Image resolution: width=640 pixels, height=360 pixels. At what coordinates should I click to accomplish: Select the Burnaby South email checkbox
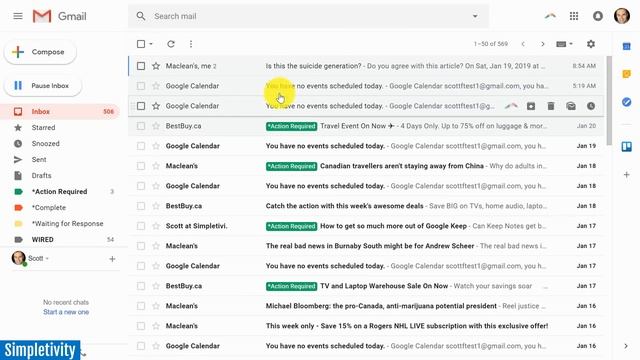[x=141, y=246]
